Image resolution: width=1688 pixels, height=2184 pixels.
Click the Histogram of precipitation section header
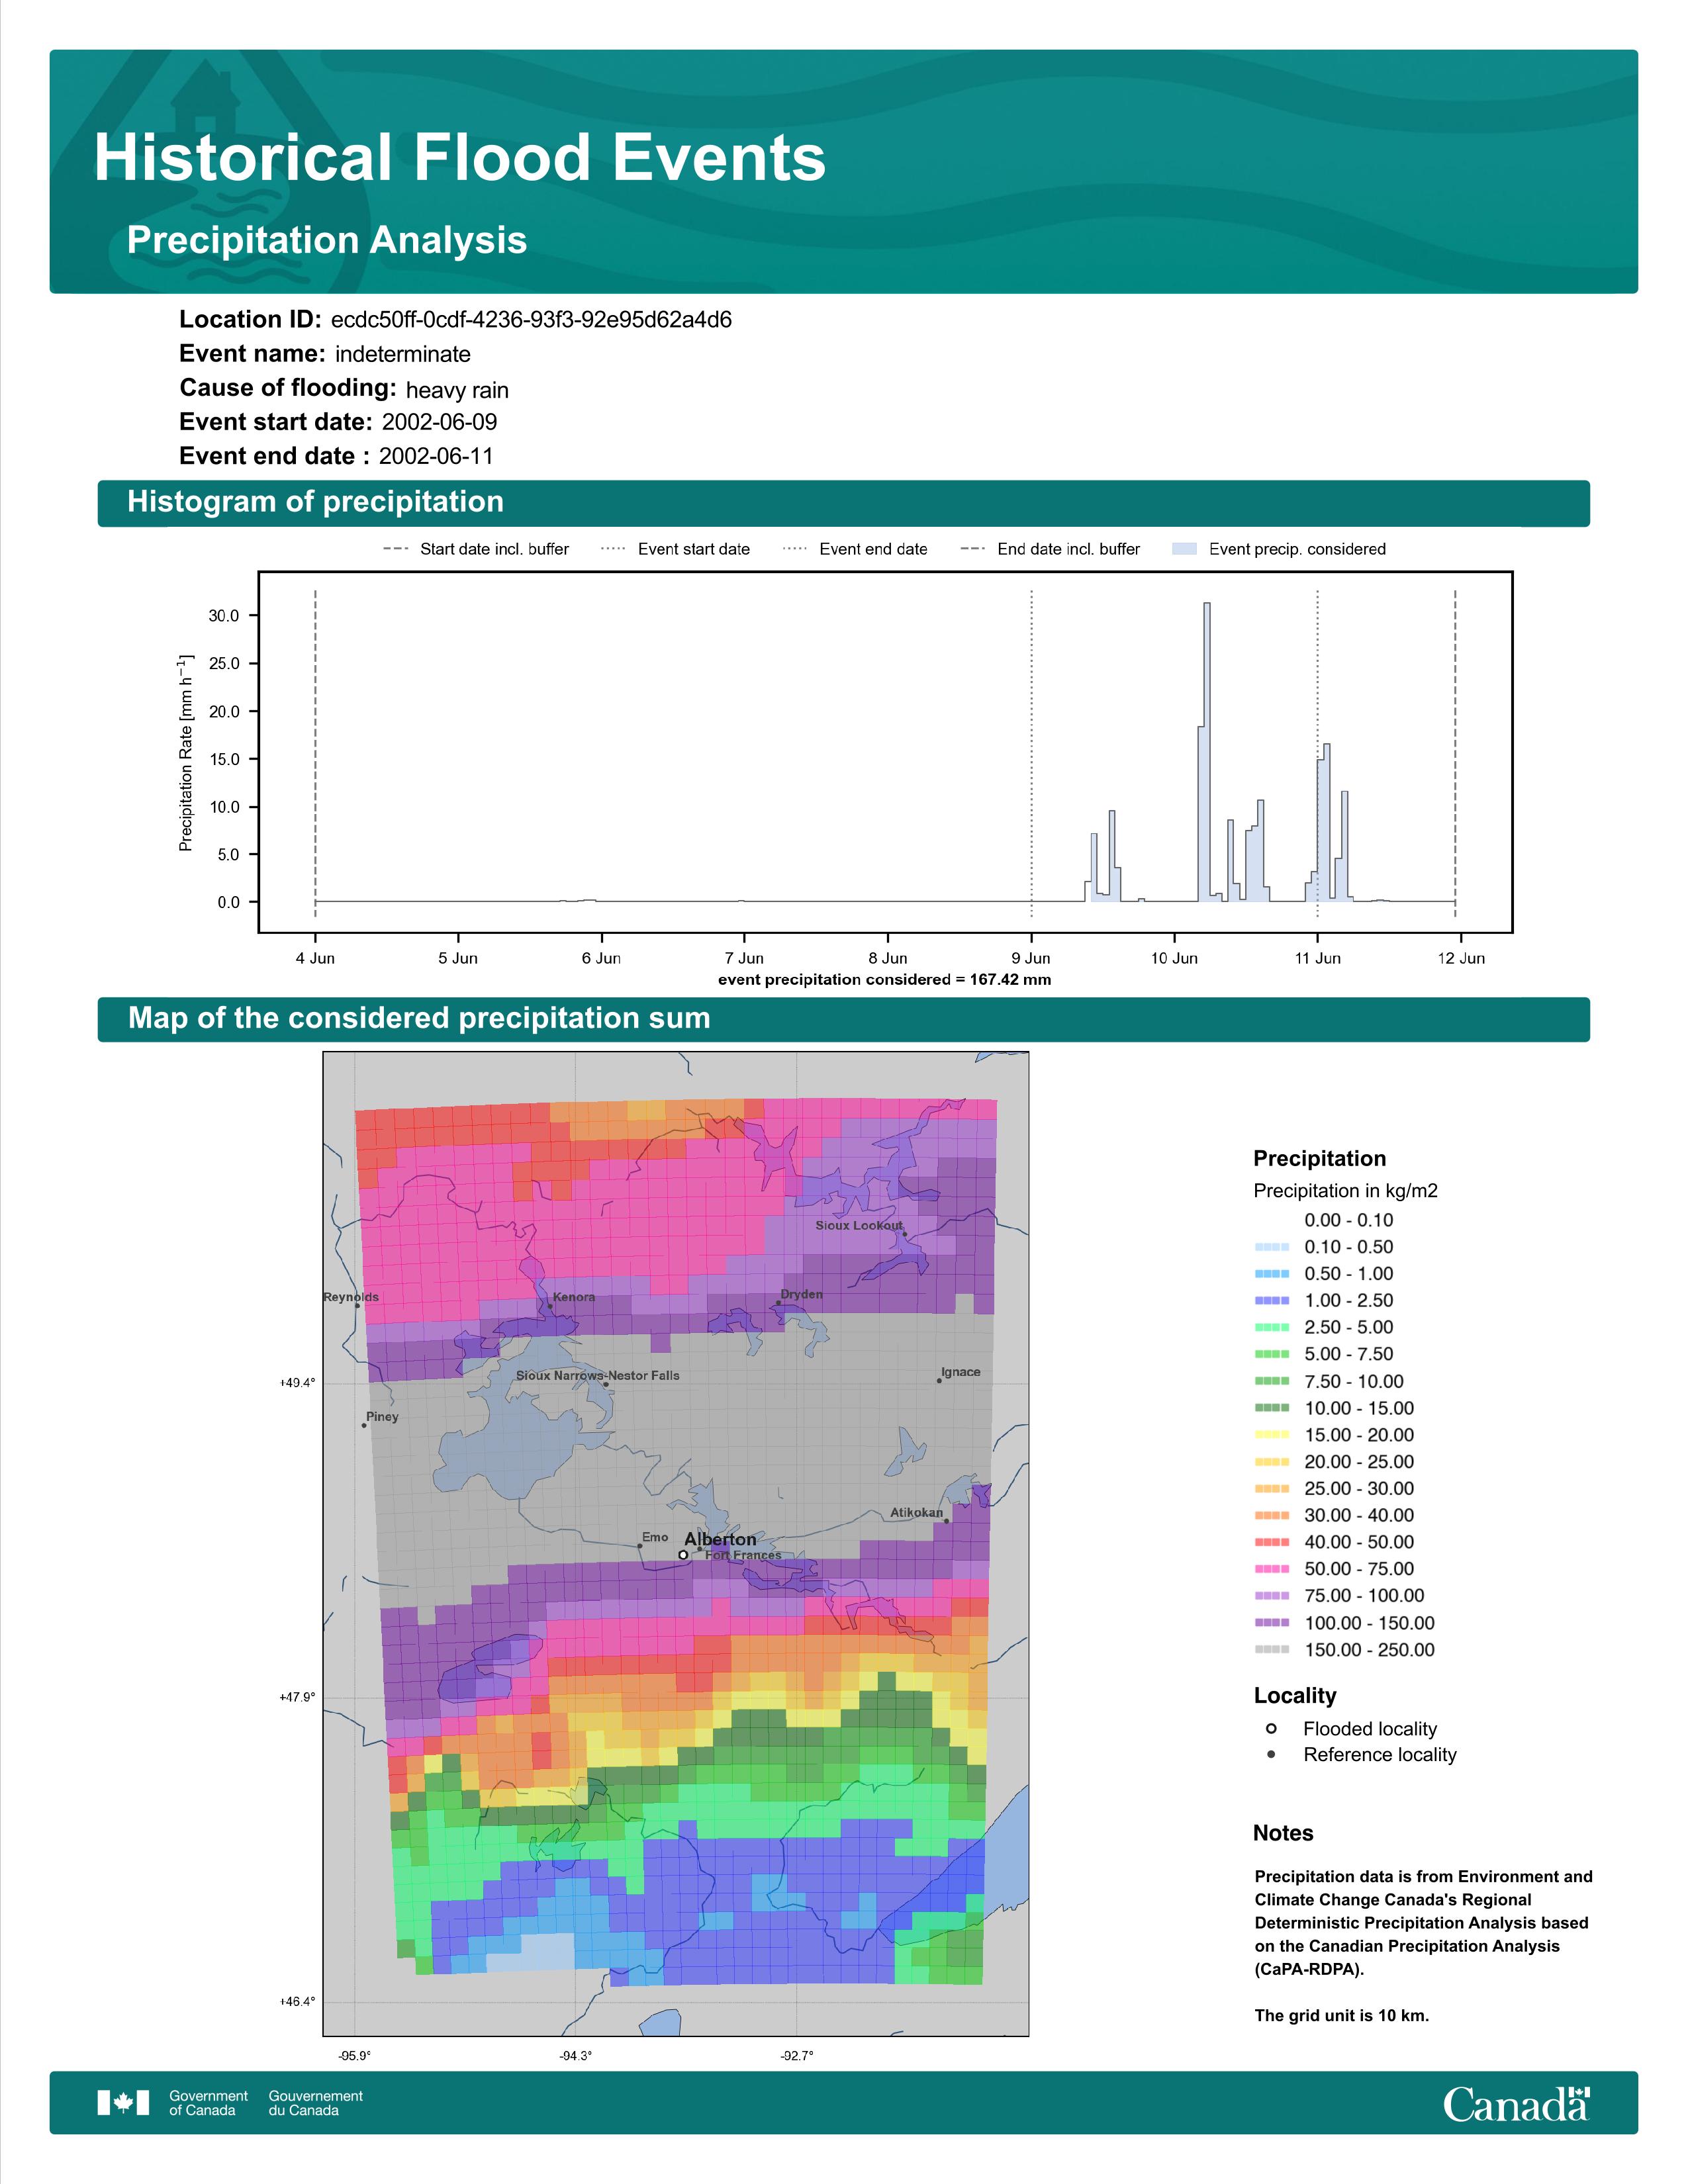pos(315,502)
